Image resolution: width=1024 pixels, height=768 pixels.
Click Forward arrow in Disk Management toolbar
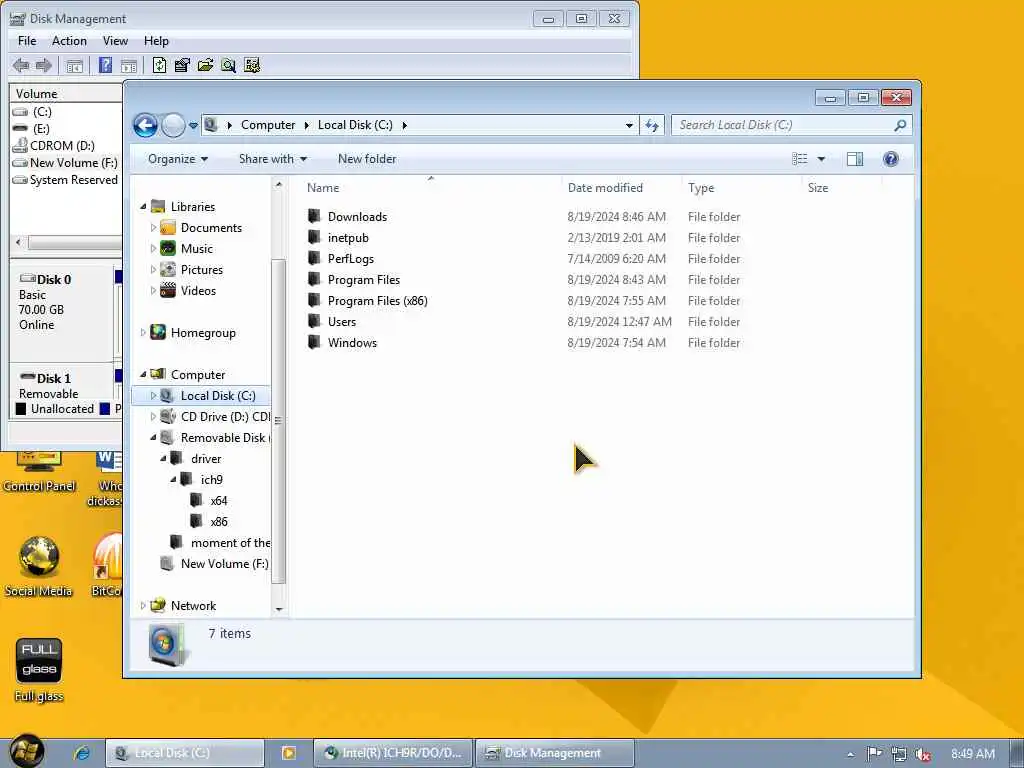44,65
